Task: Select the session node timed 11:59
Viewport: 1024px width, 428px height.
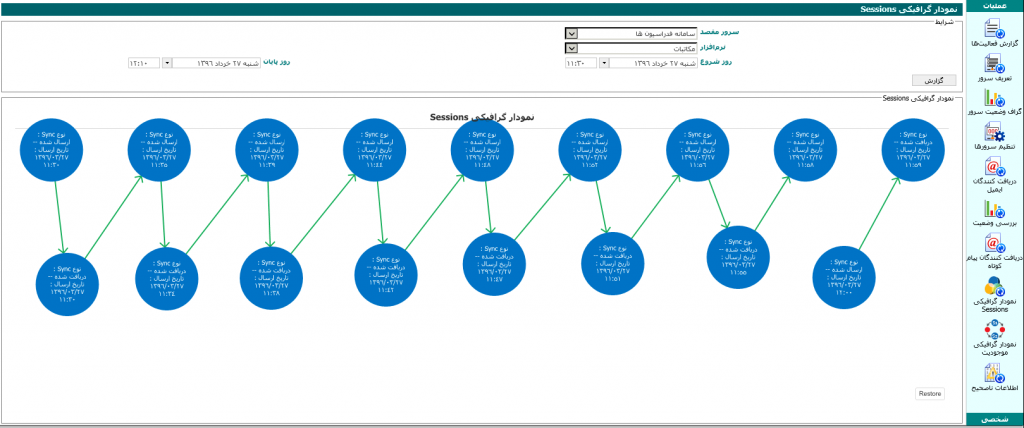Action: 913,150
